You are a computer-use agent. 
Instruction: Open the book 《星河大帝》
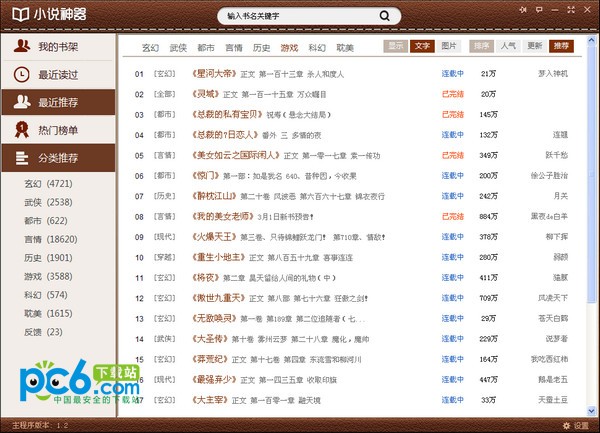point(214,73)
